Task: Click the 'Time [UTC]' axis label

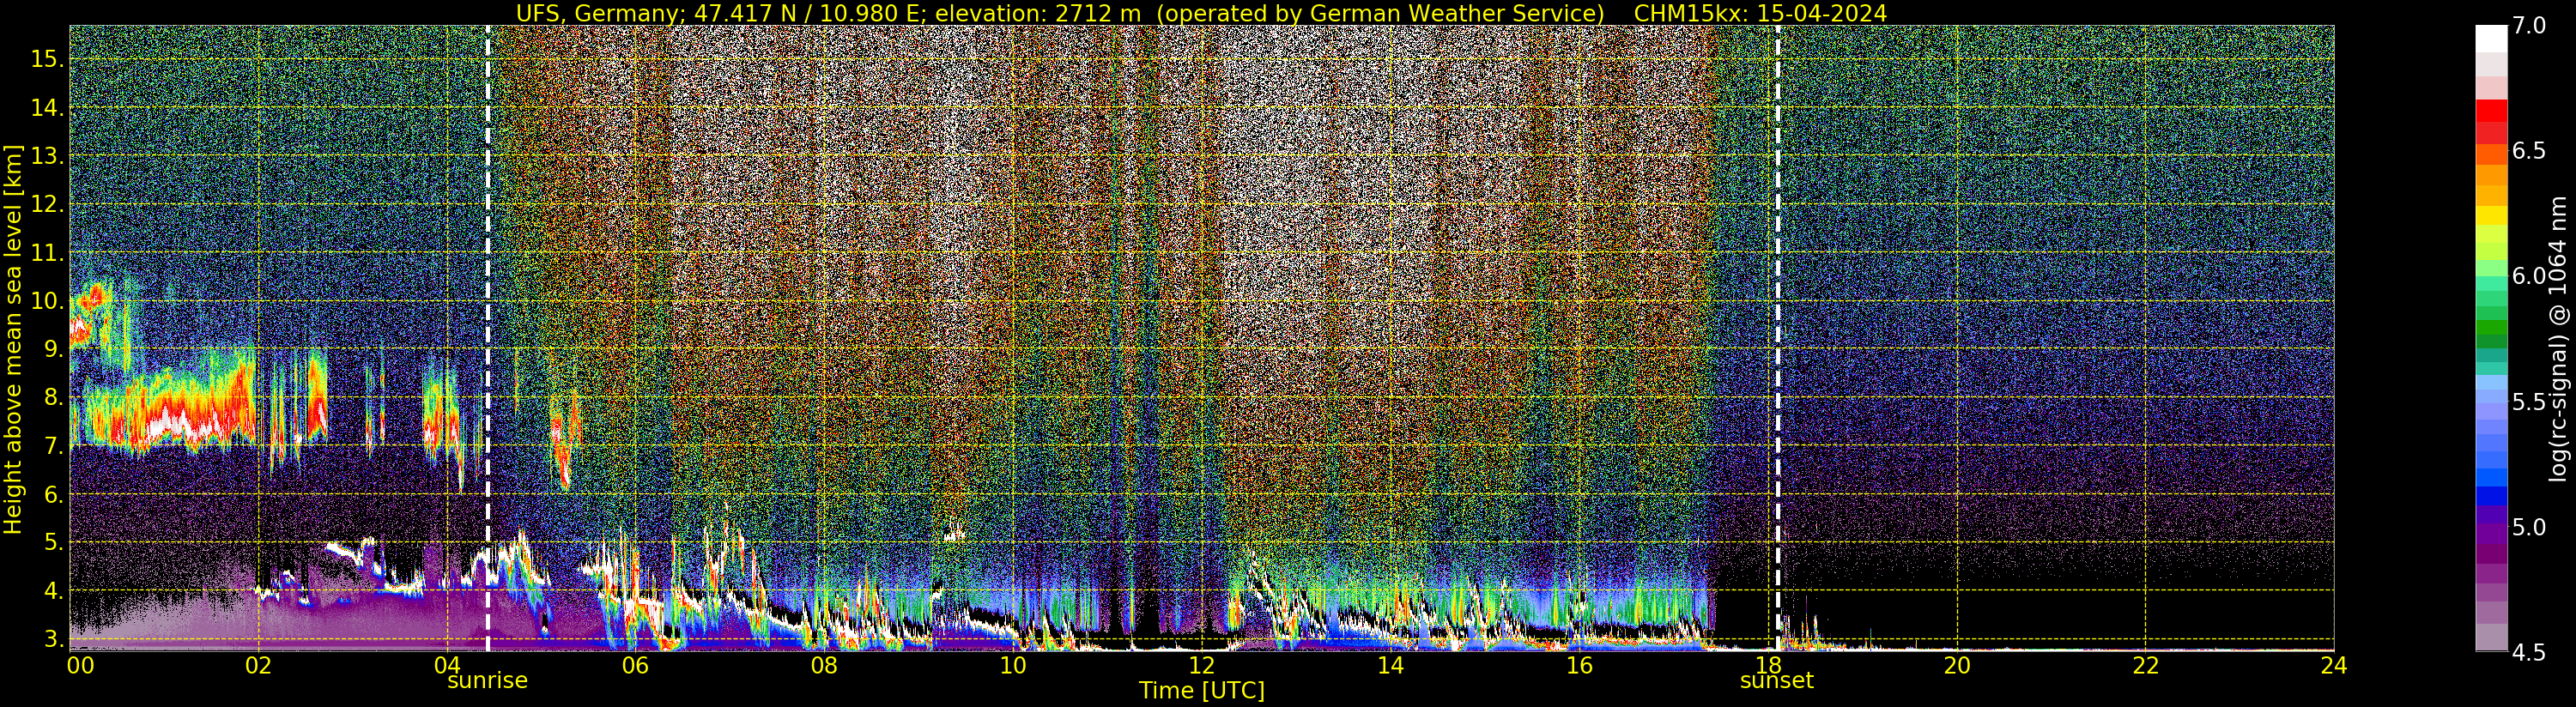Action: click(x=1202, y=691)
